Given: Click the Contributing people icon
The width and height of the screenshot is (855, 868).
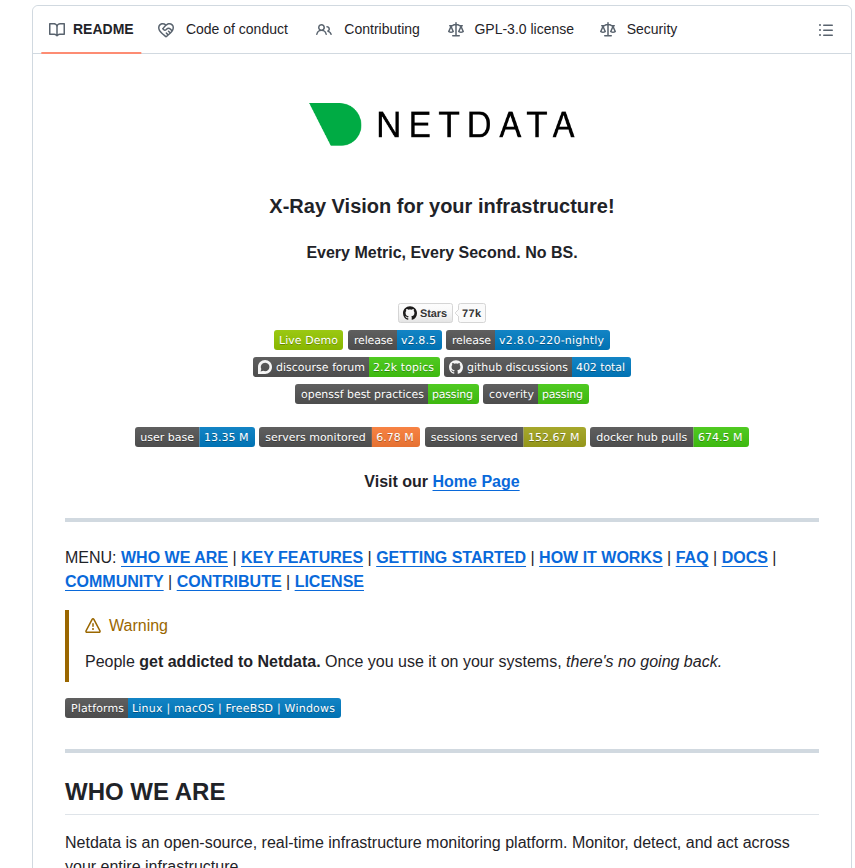Looking at the screenshot, I should 323,30.
